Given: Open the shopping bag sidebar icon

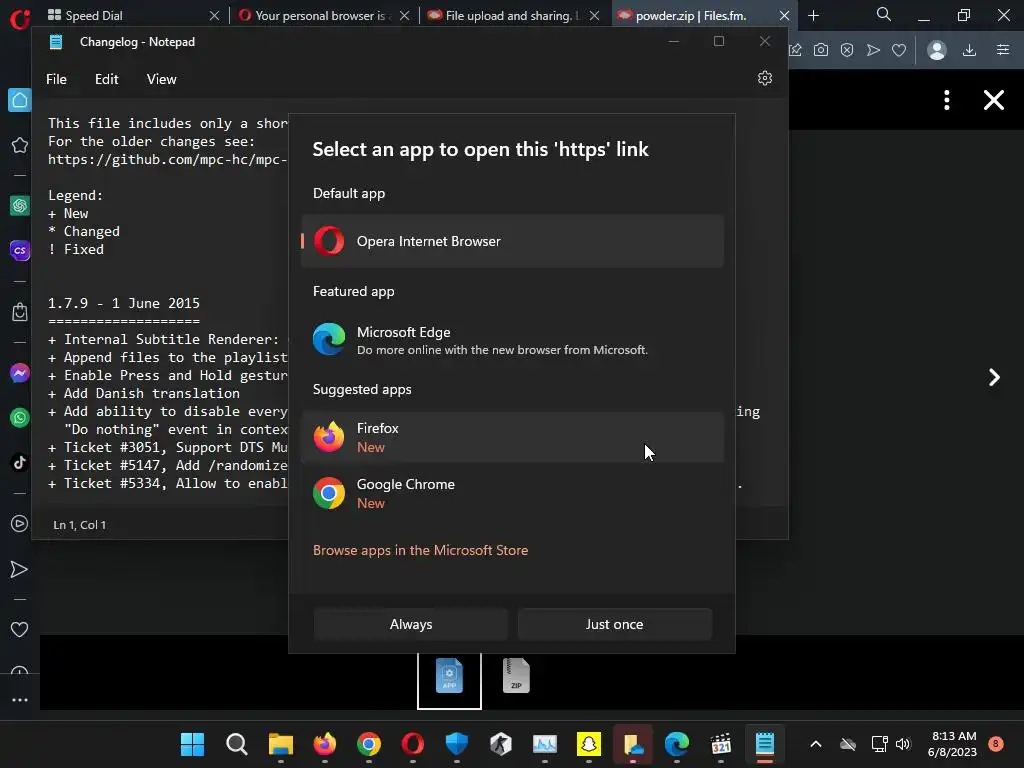Looking at the screenshot, I should click(x=20, y=312).
